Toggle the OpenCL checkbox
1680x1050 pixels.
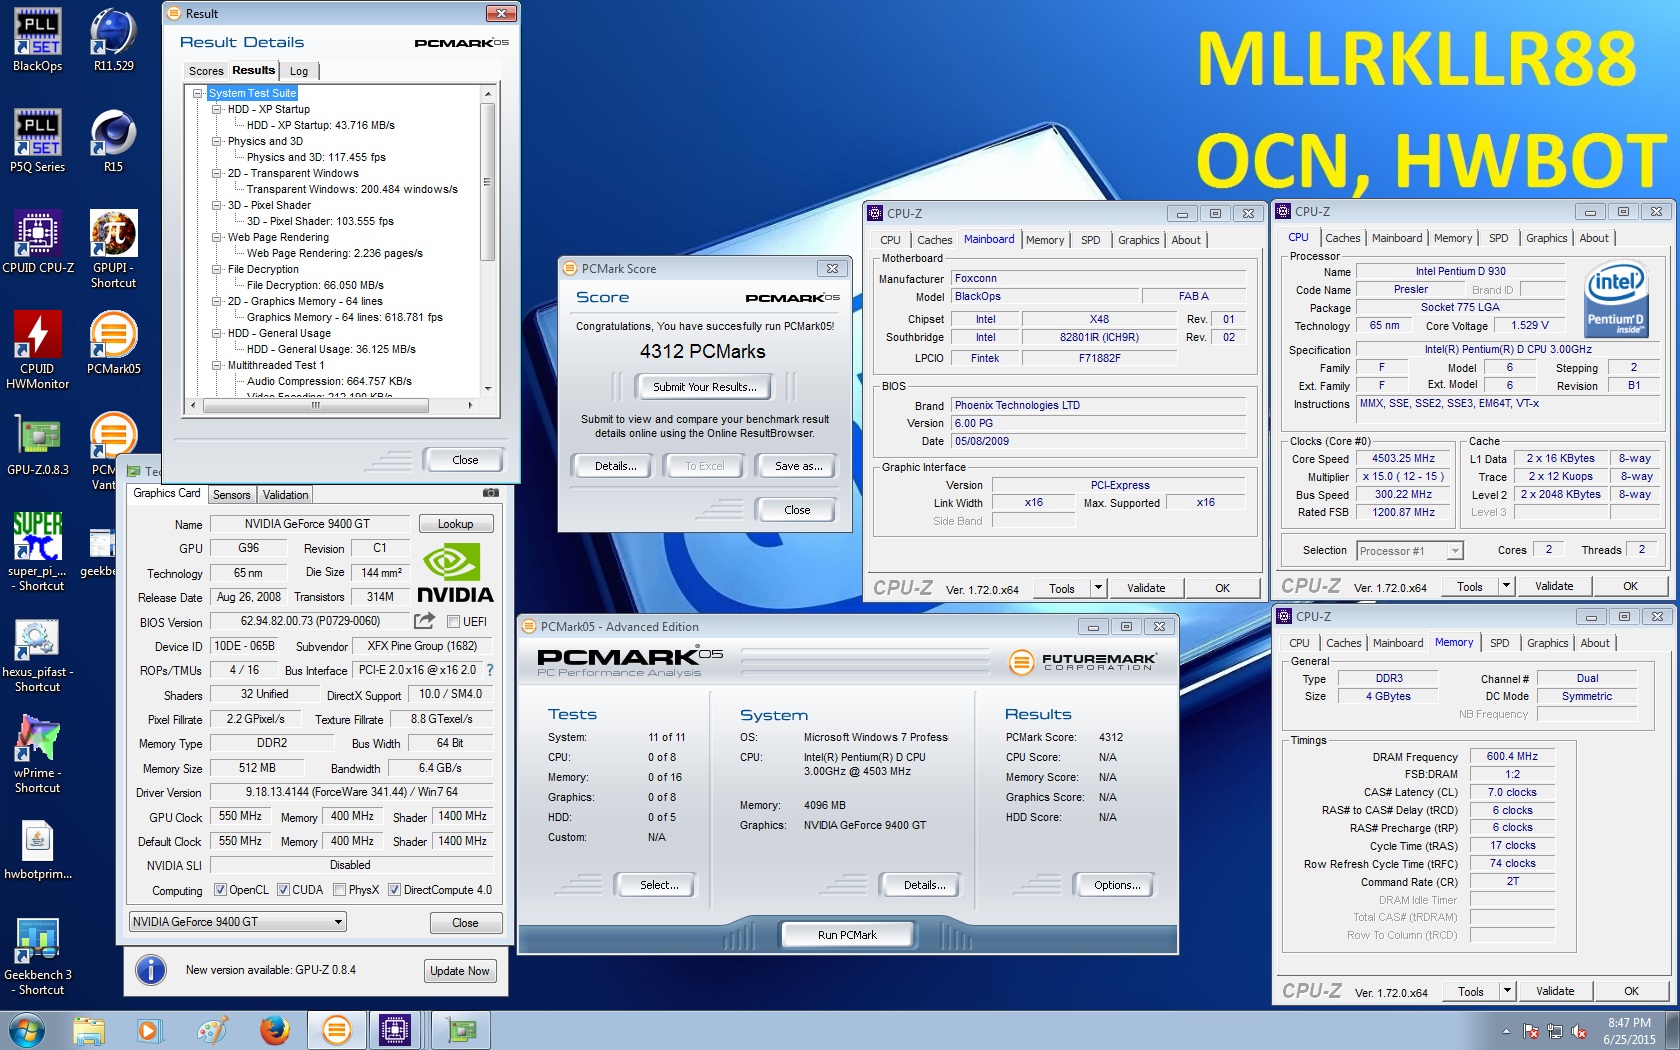coord(220,890)
